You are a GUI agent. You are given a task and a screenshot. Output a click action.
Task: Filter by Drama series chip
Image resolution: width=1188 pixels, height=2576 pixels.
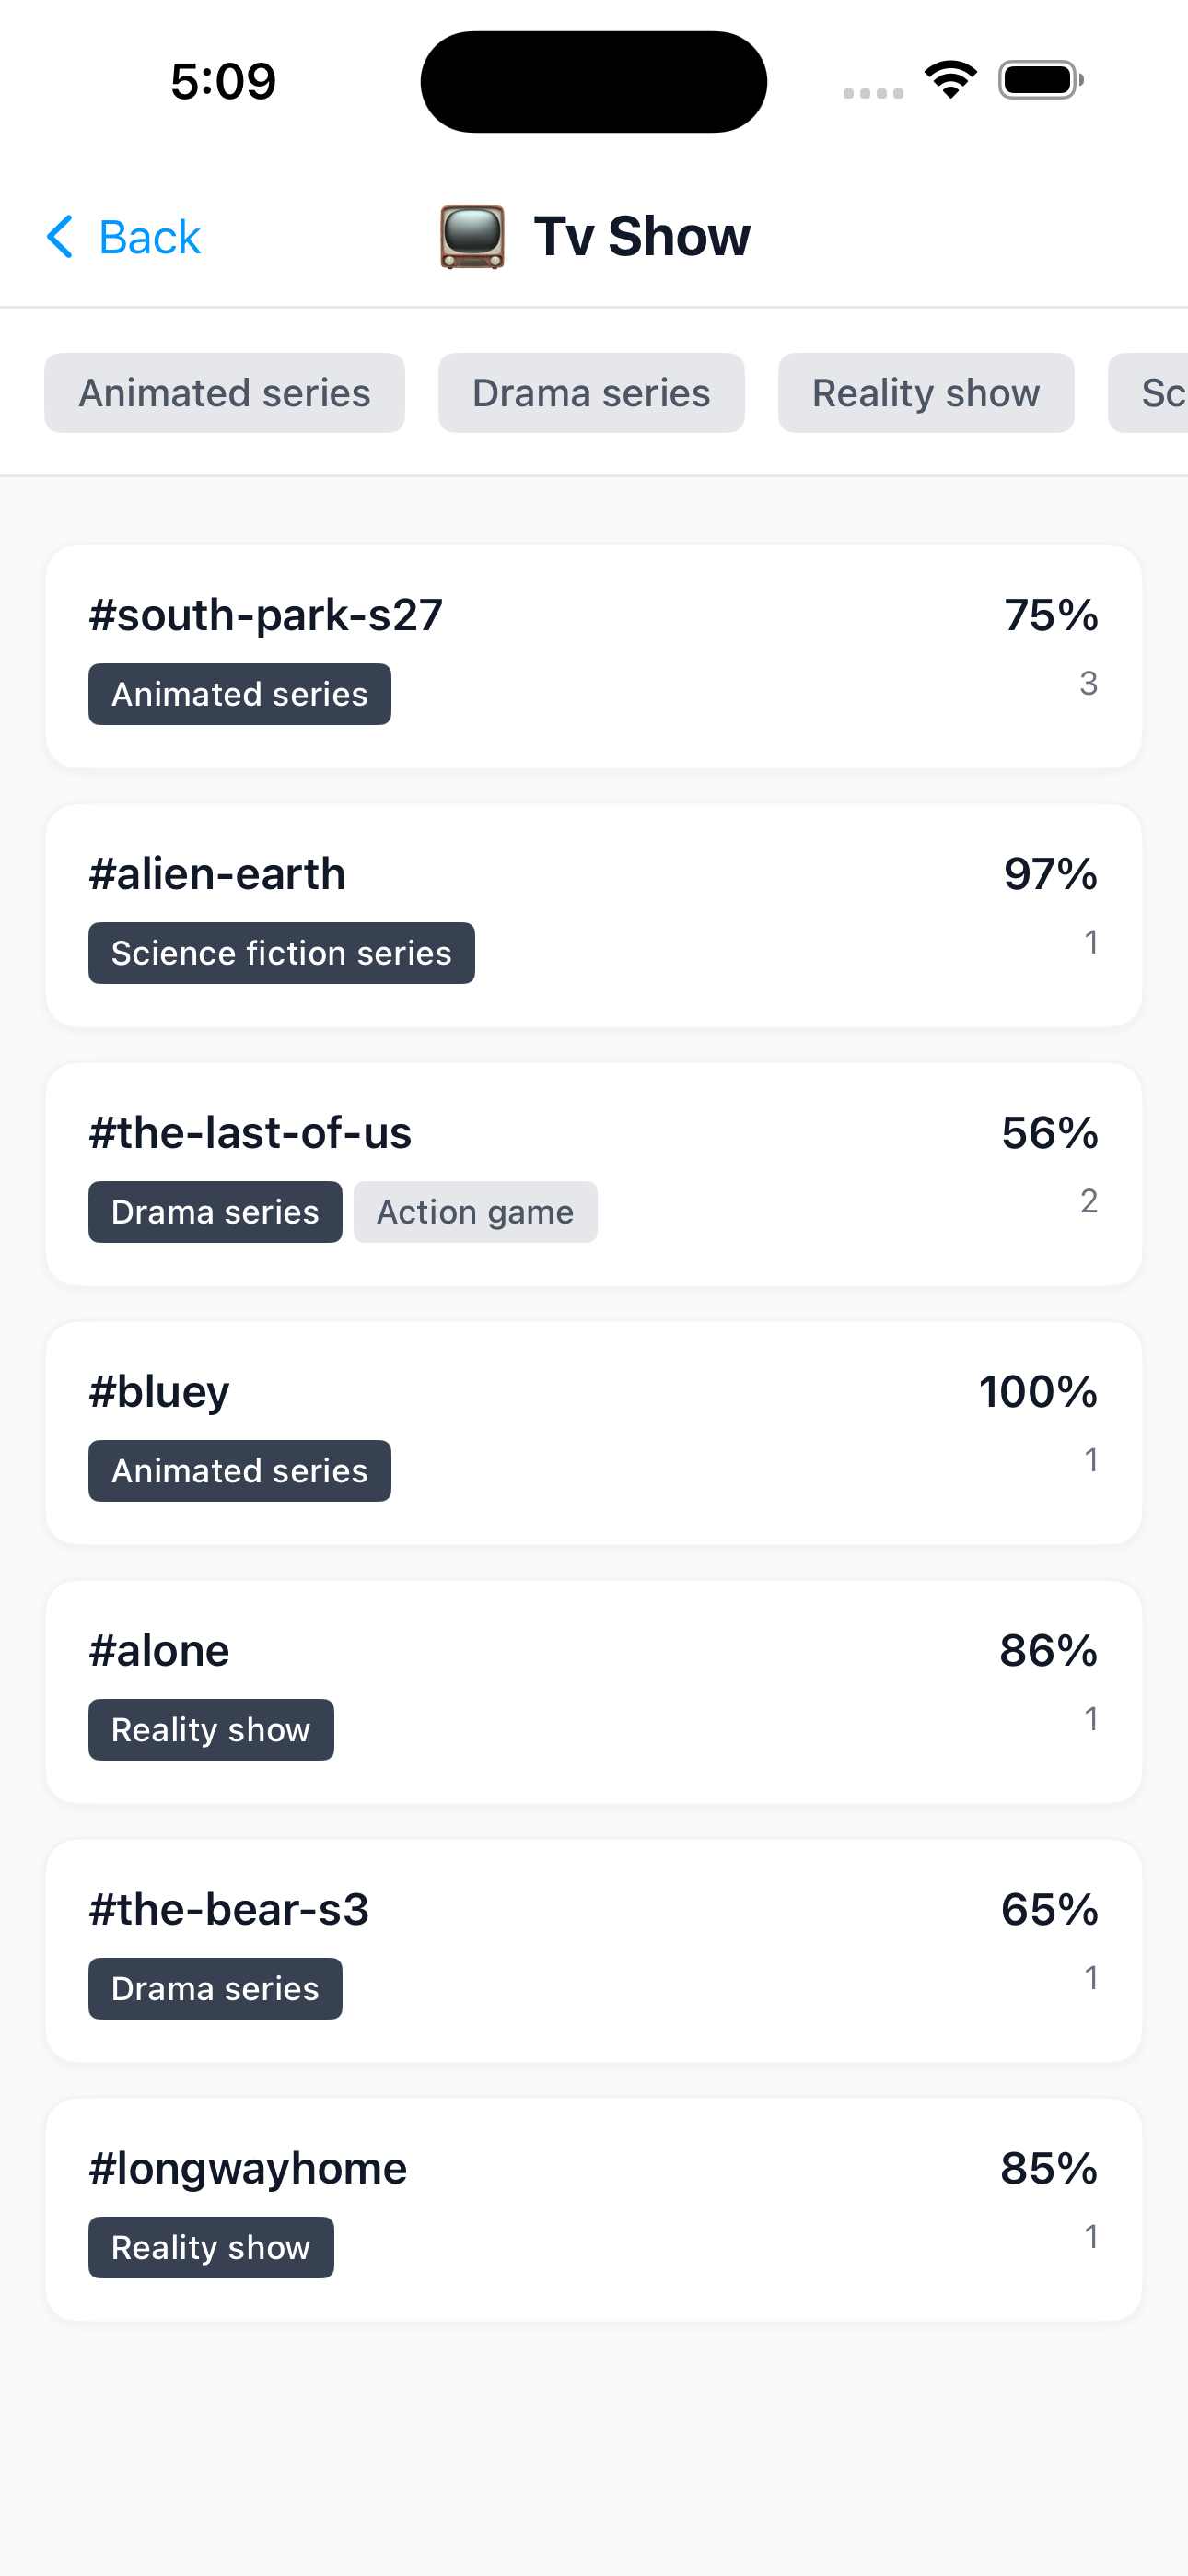(x=591, y=393)
